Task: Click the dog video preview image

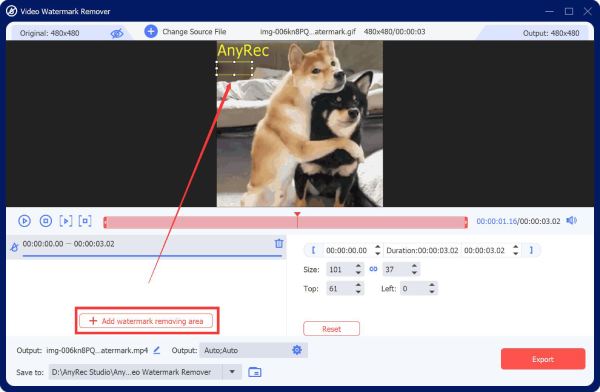Action: [300, 124]
